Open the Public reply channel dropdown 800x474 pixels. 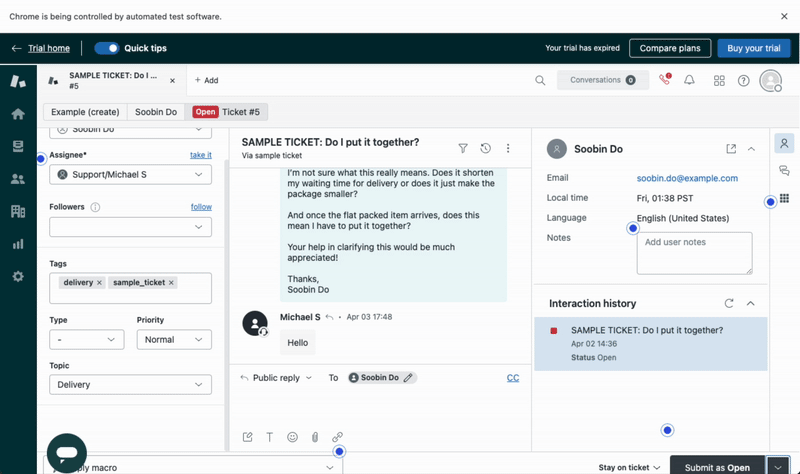tap(276, 378)
